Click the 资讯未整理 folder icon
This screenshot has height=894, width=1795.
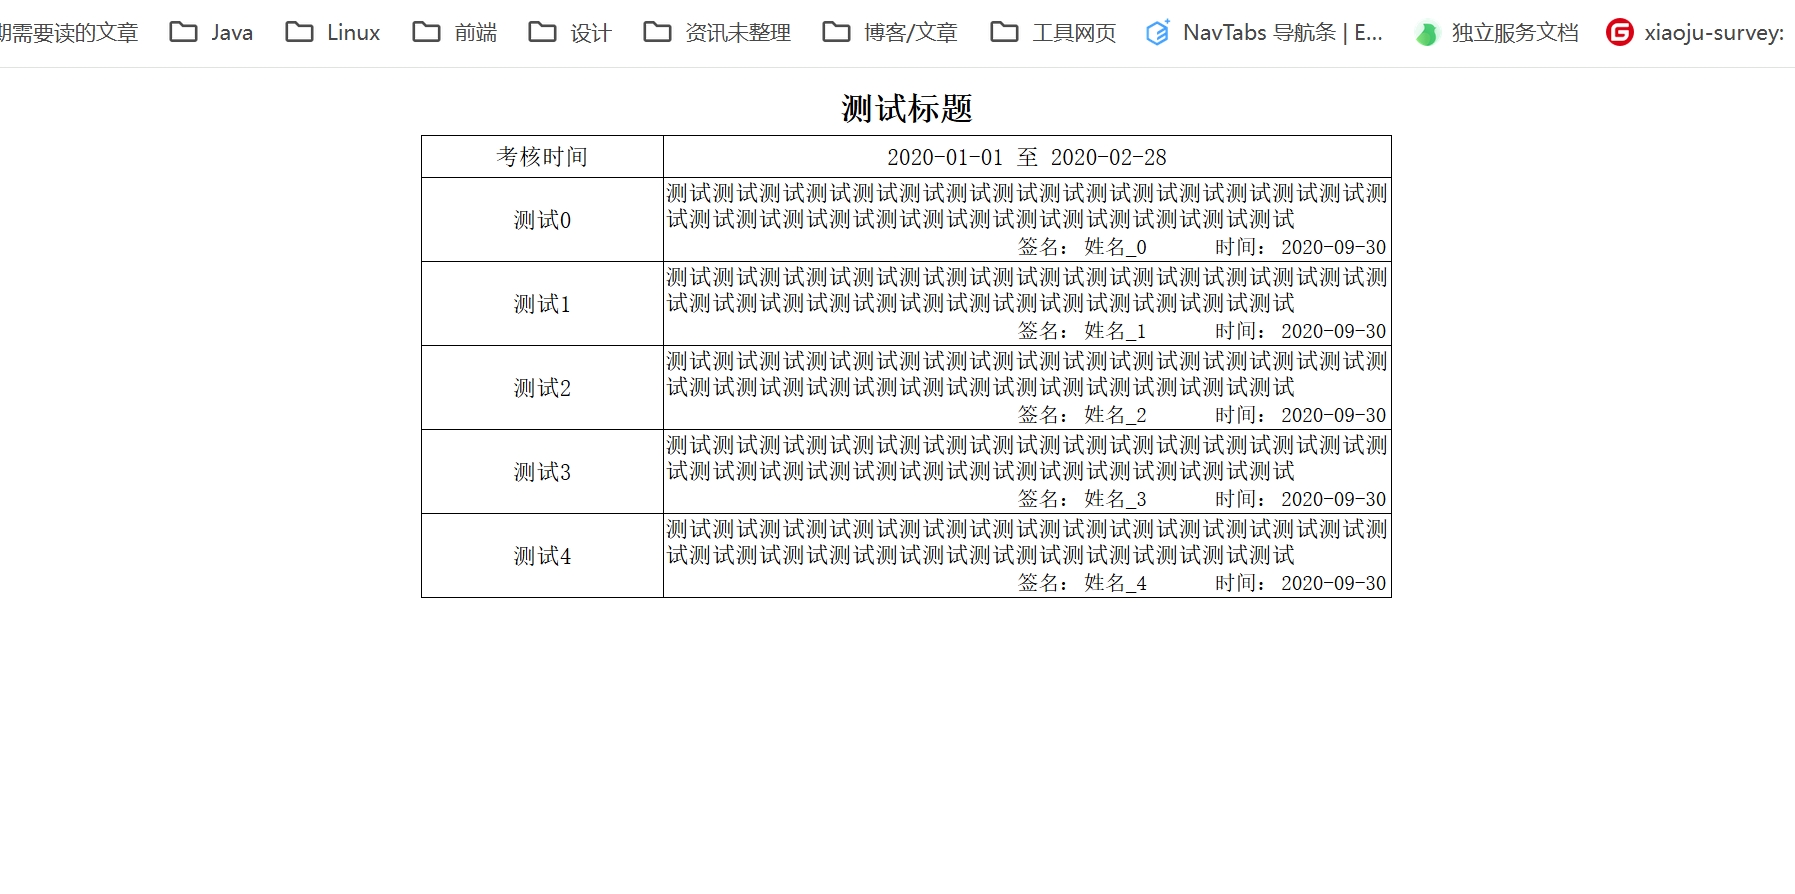point(657,32)
